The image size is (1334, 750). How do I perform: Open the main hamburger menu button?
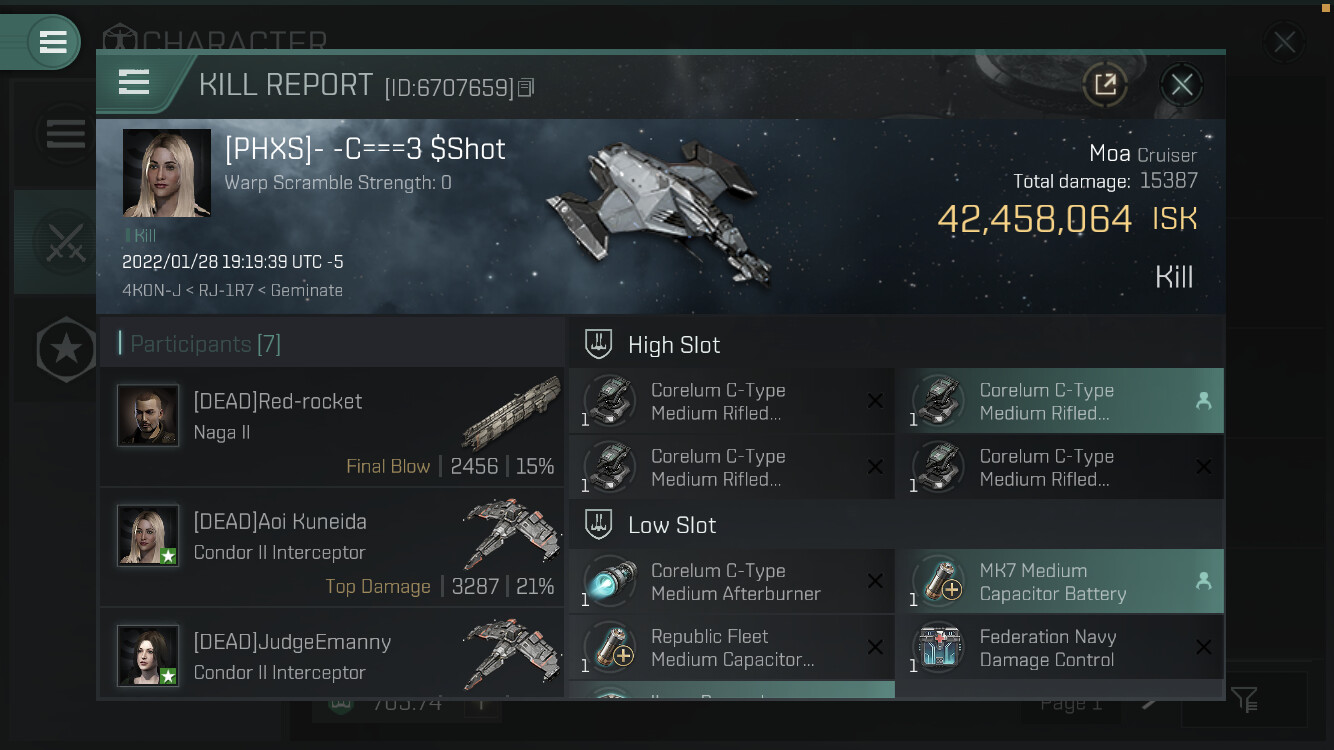point(52,42)
